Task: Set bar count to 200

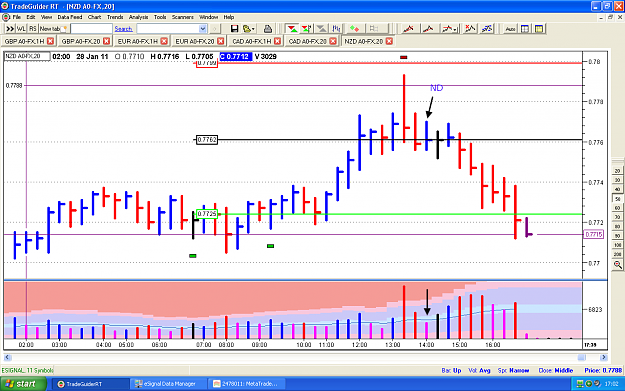Action: 617,254
